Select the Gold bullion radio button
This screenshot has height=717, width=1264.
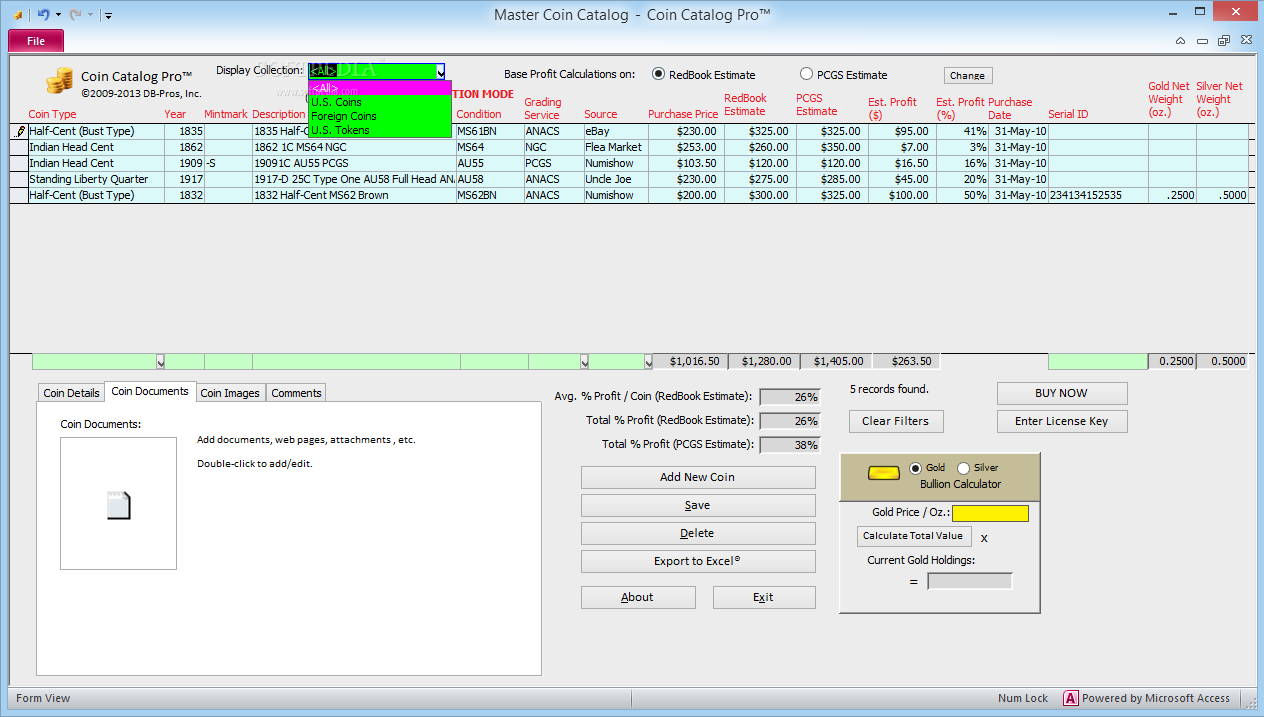coord(915,468)
